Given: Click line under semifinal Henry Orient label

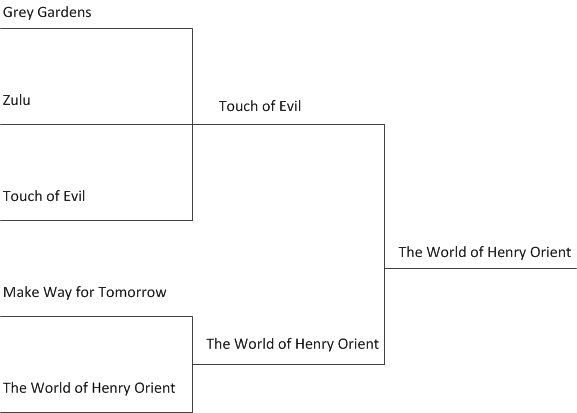Looking at the screenshot, I should pos(288,364).
